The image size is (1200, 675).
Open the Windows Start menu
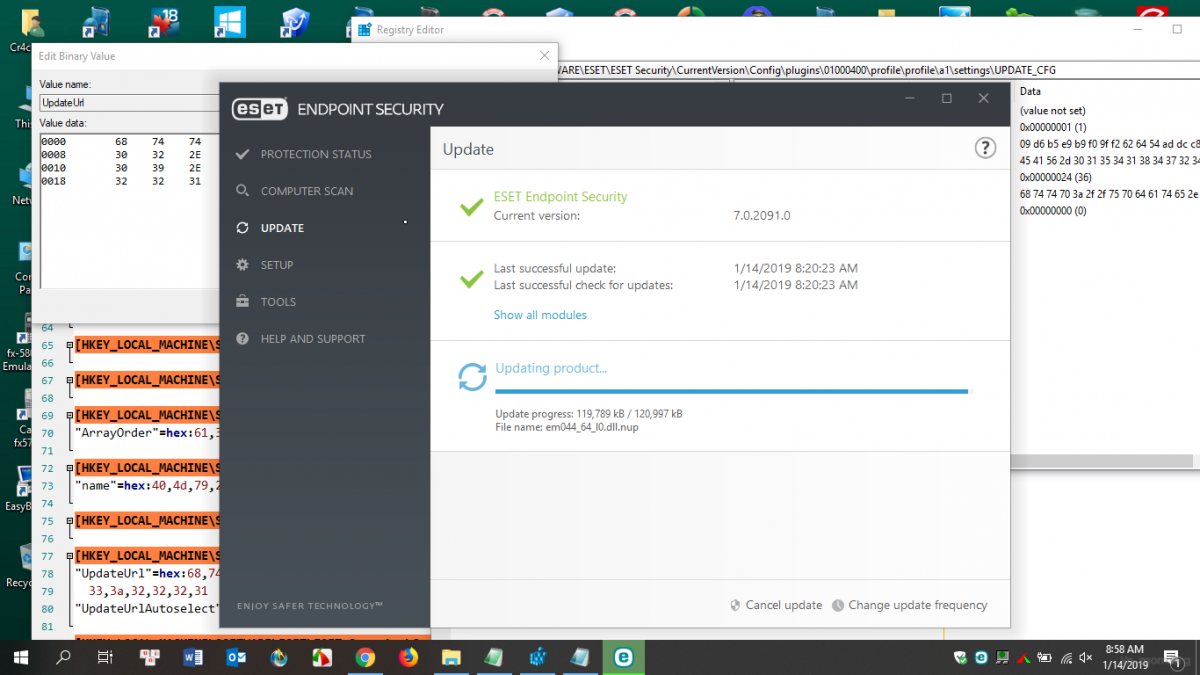point(20,657)
